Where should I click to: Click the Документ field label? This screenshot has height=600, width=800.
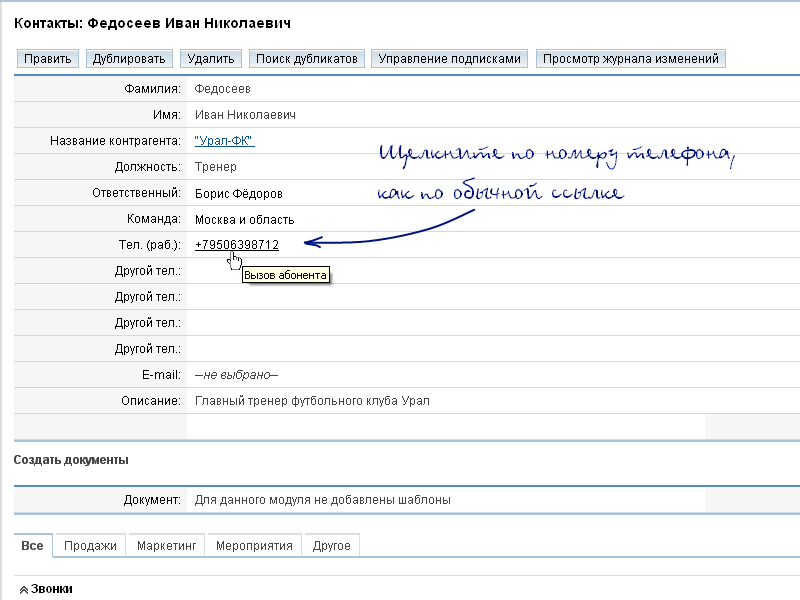tap(152, 500)
